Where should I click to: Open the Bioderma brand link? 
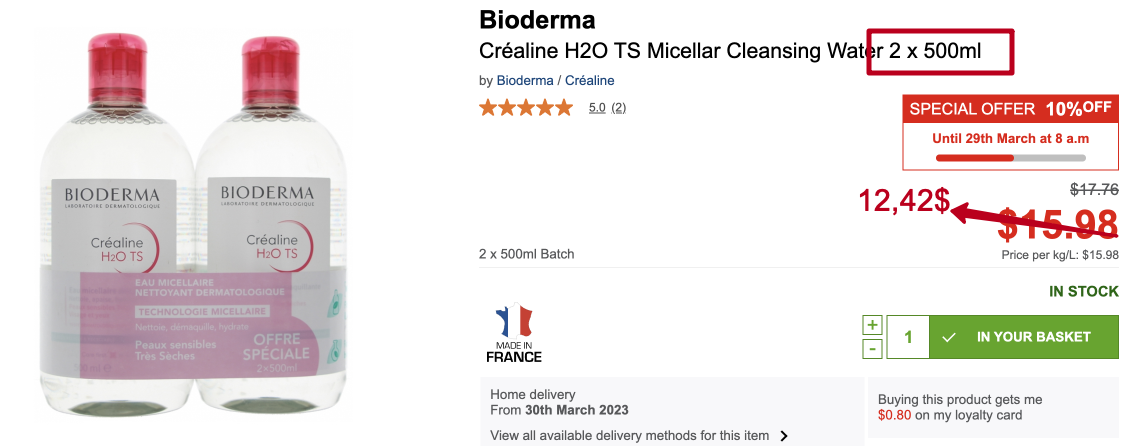[525, 80]
